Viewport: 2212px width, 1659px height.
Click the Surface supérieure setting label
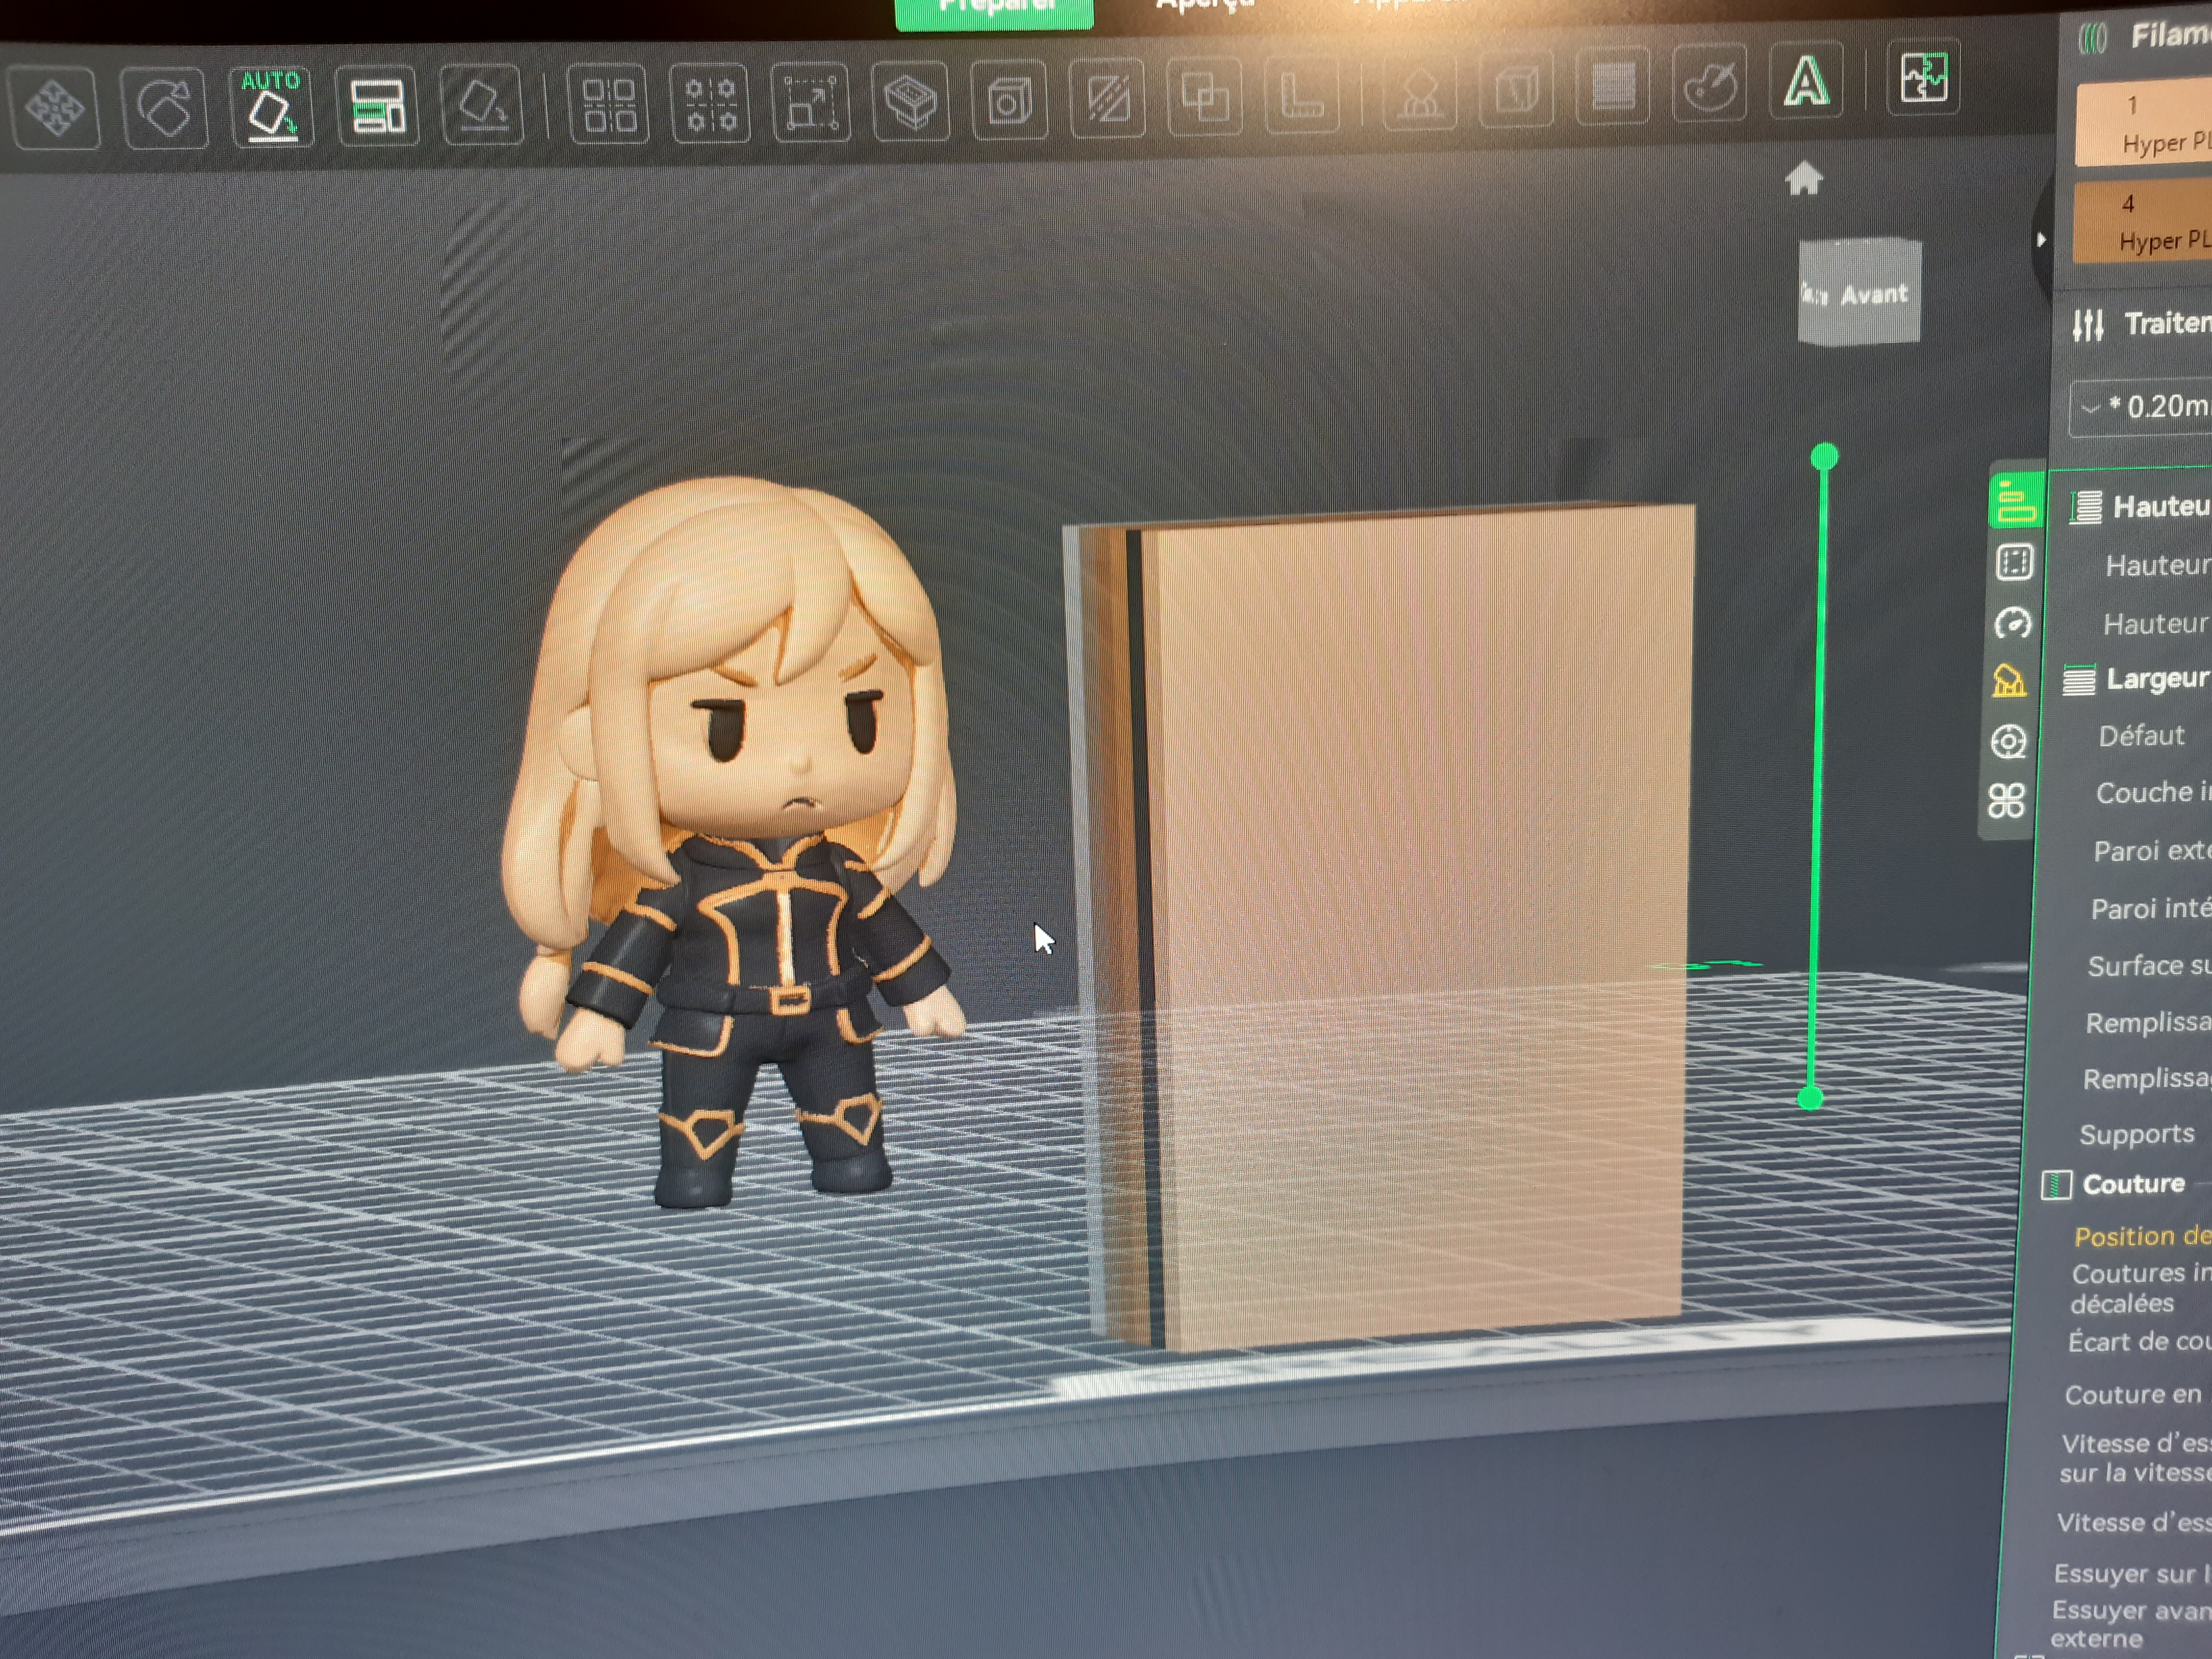tap(2149, 965)
